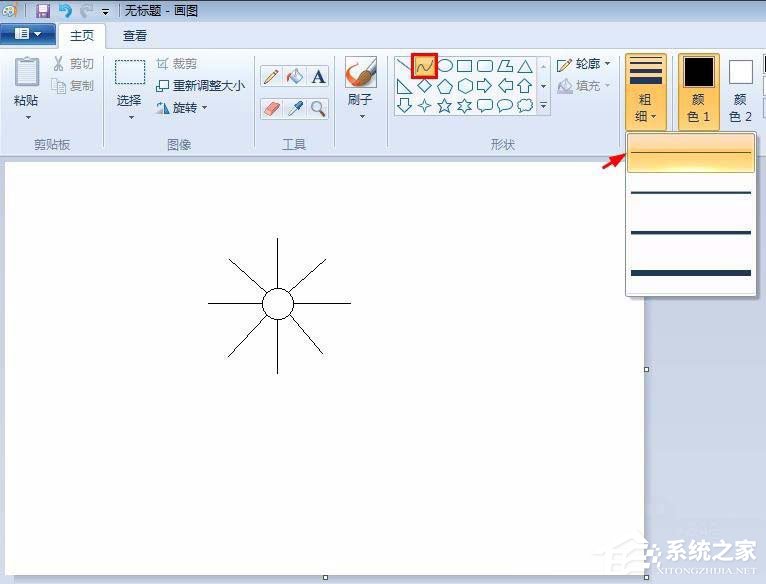Choose the Polygon shape
This screenshot has width=766, height=584.
tap(505, 65)
